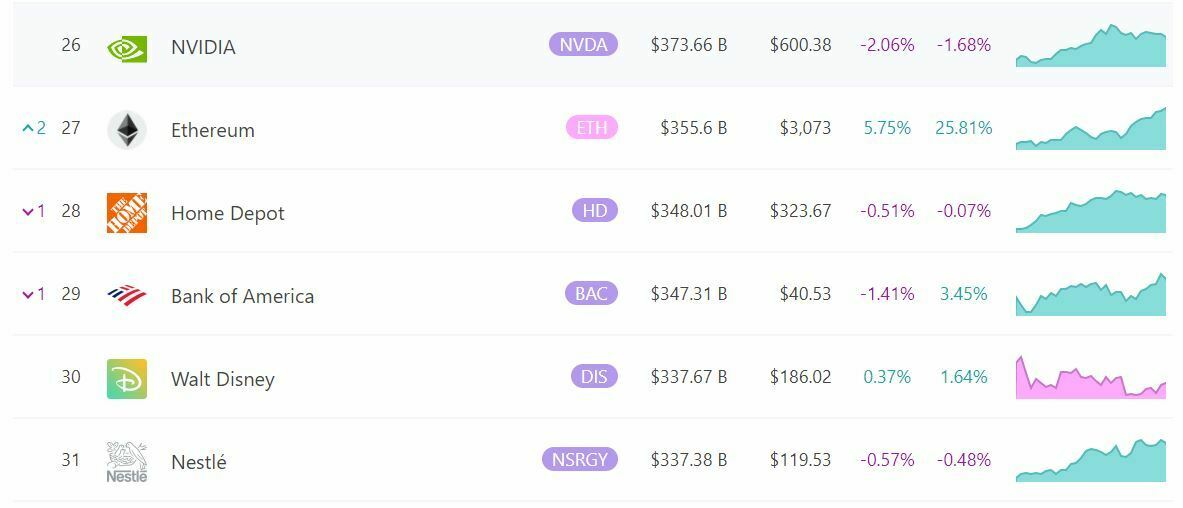Click the HD ticker badge
This screenshot has height=508, width=1183.
tap(594, 210)
